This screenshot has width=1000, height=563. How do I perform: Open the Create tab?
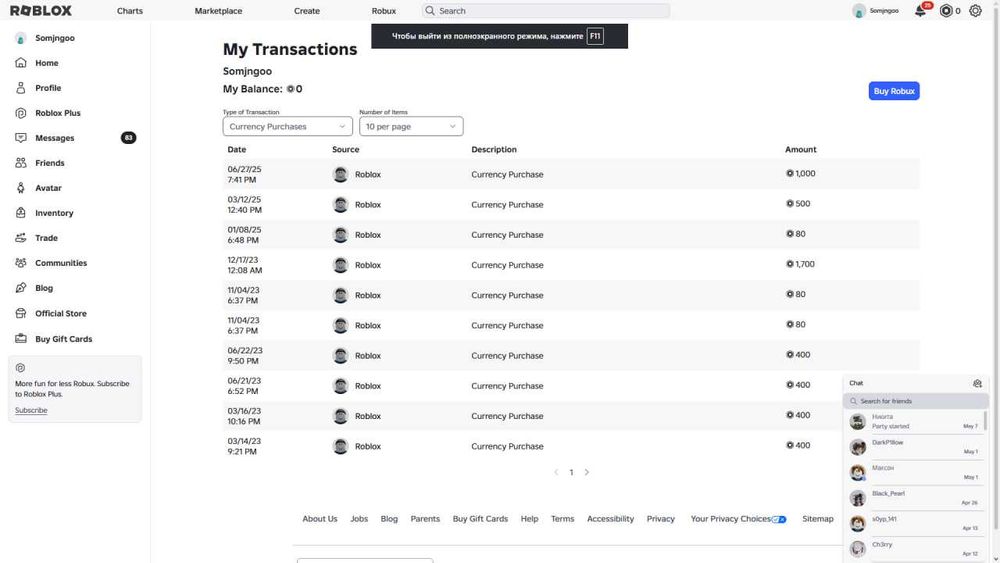pos(307,11)
